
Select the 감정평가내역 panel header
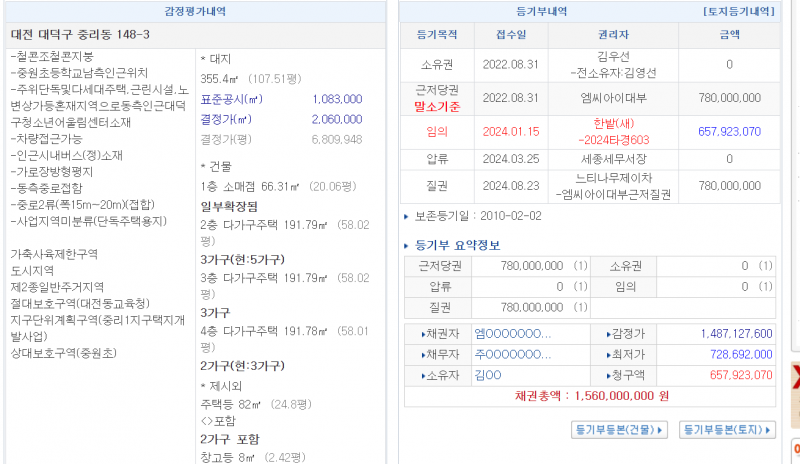[196, 11]
